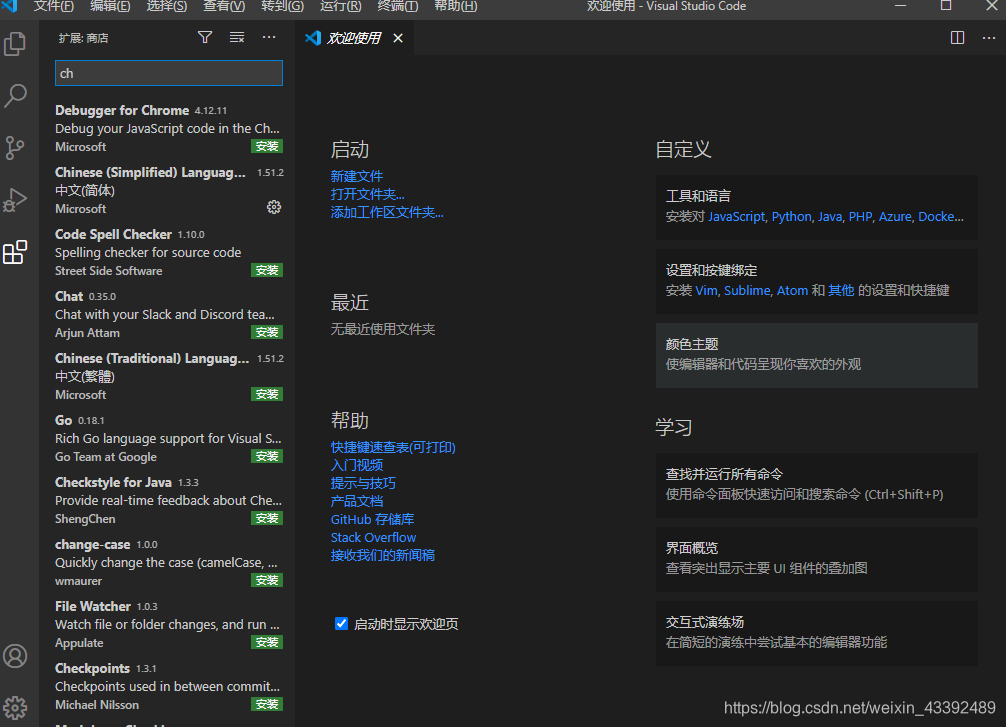Open the Manage gear in activity bar
Viewport: 1006px width, 727px height.
(x=15, y=708)
